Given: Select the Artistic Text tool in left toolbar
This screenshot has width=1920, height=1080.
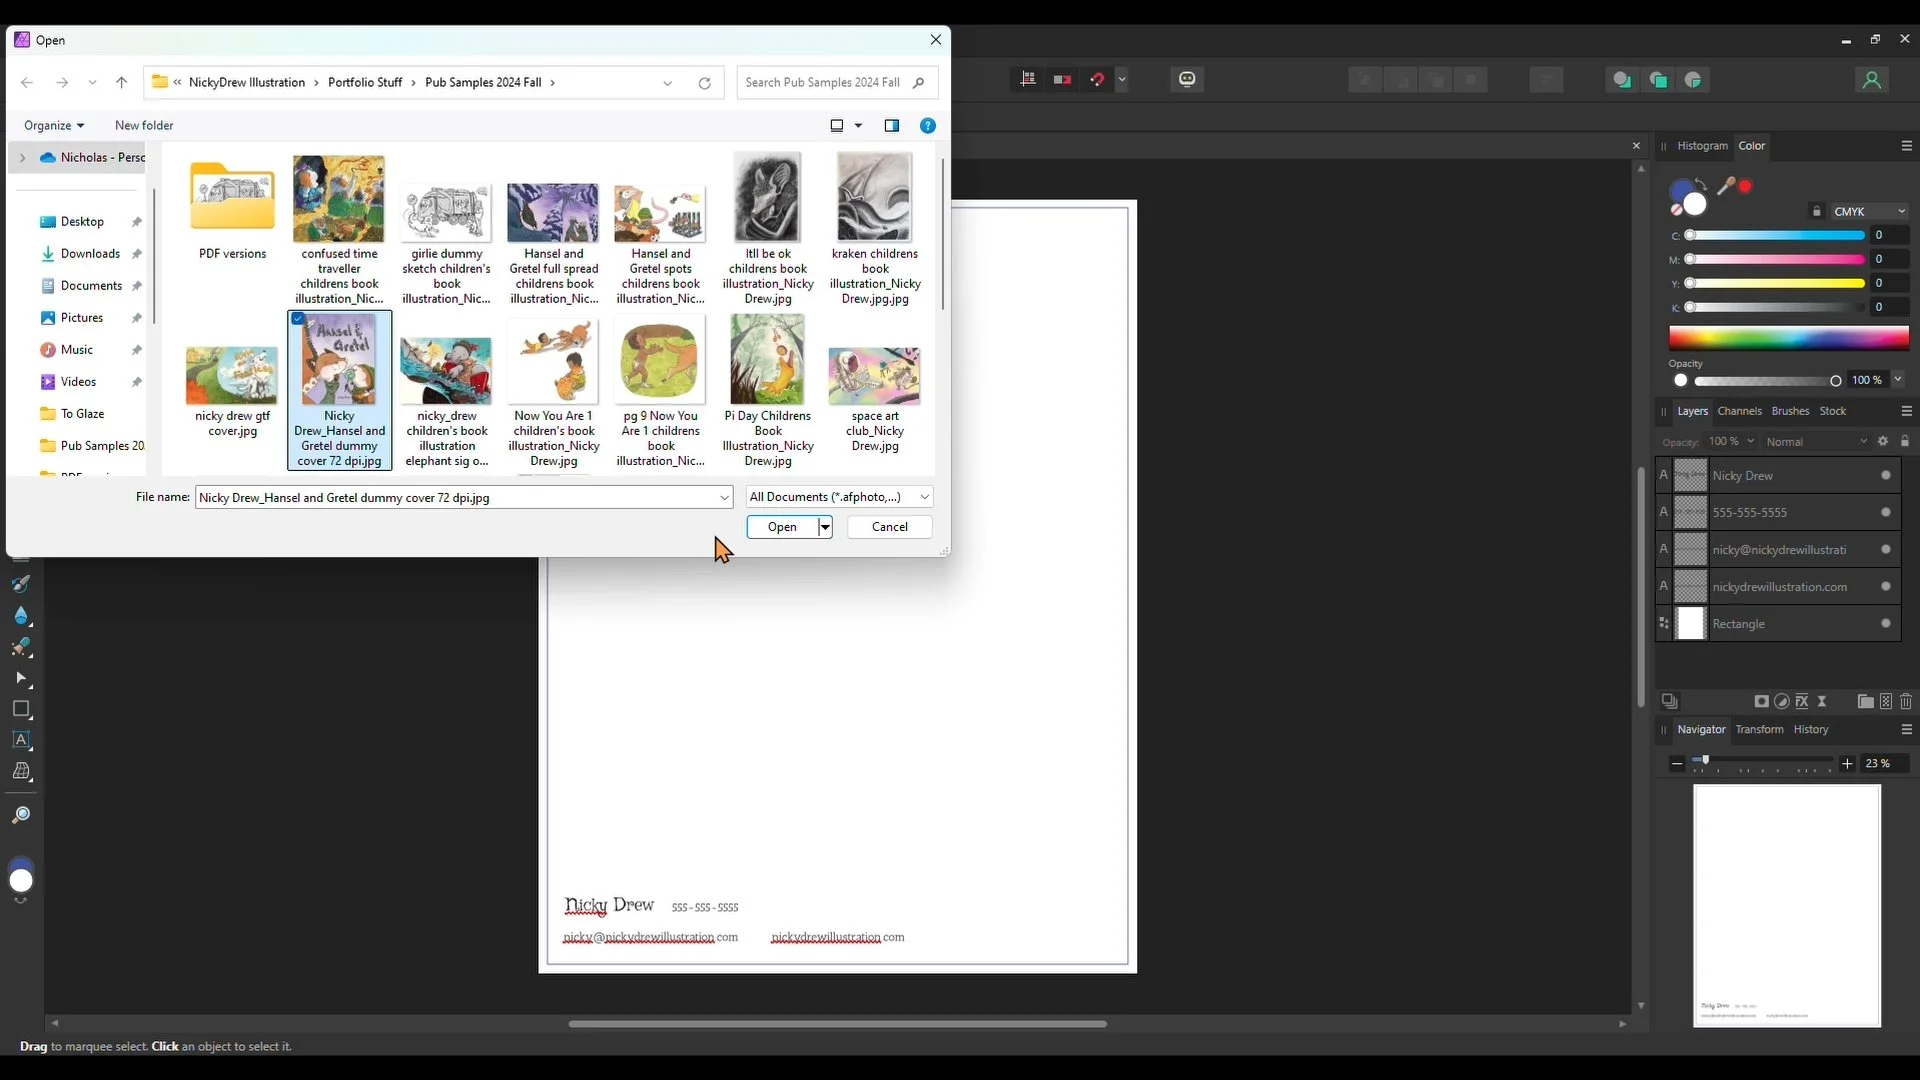Looking at the screenshot, I should [x=21, y=740].
